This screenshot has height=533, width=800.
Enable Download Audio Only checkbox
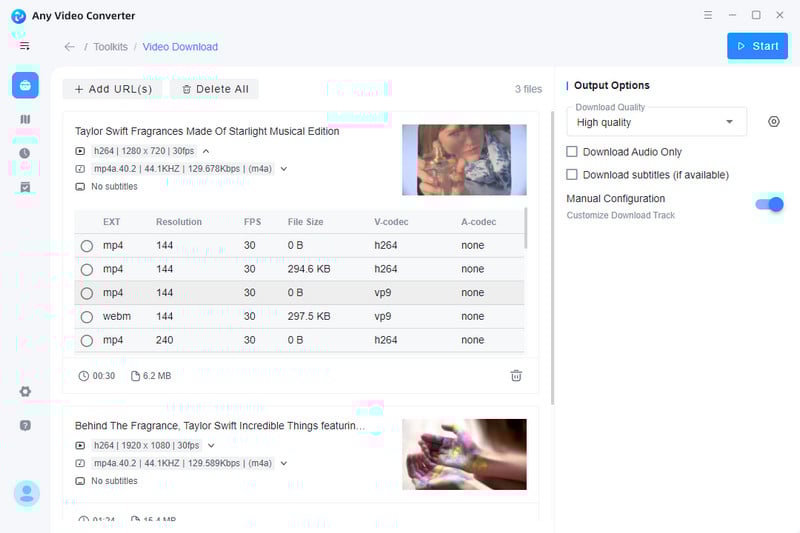point(572,151)
